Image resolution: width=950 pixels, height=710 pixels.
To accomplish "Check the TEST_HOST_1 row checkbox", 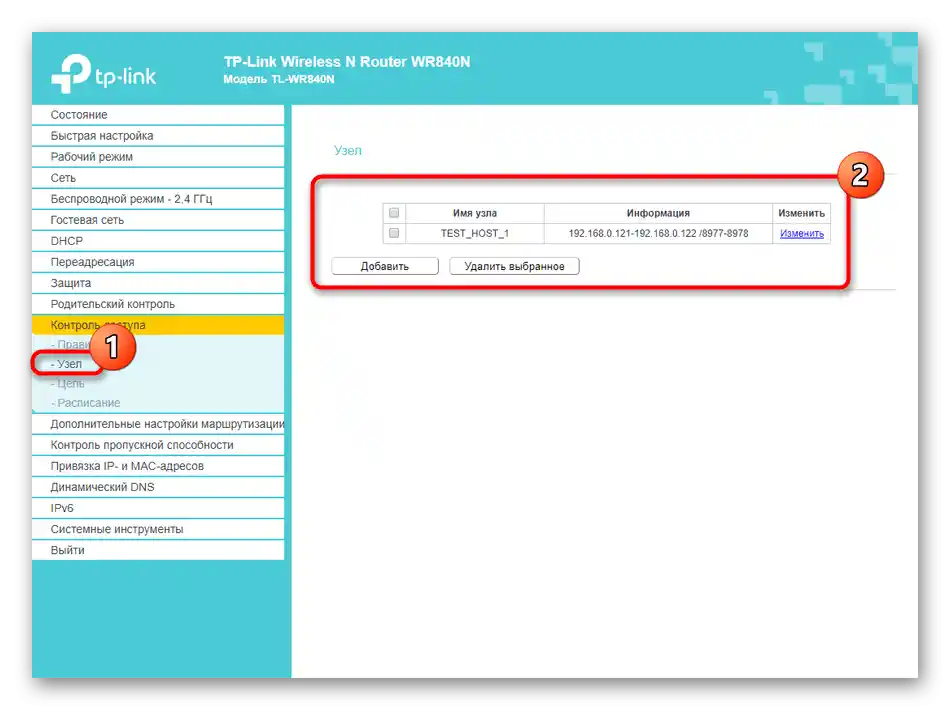I will coord(394,233).
